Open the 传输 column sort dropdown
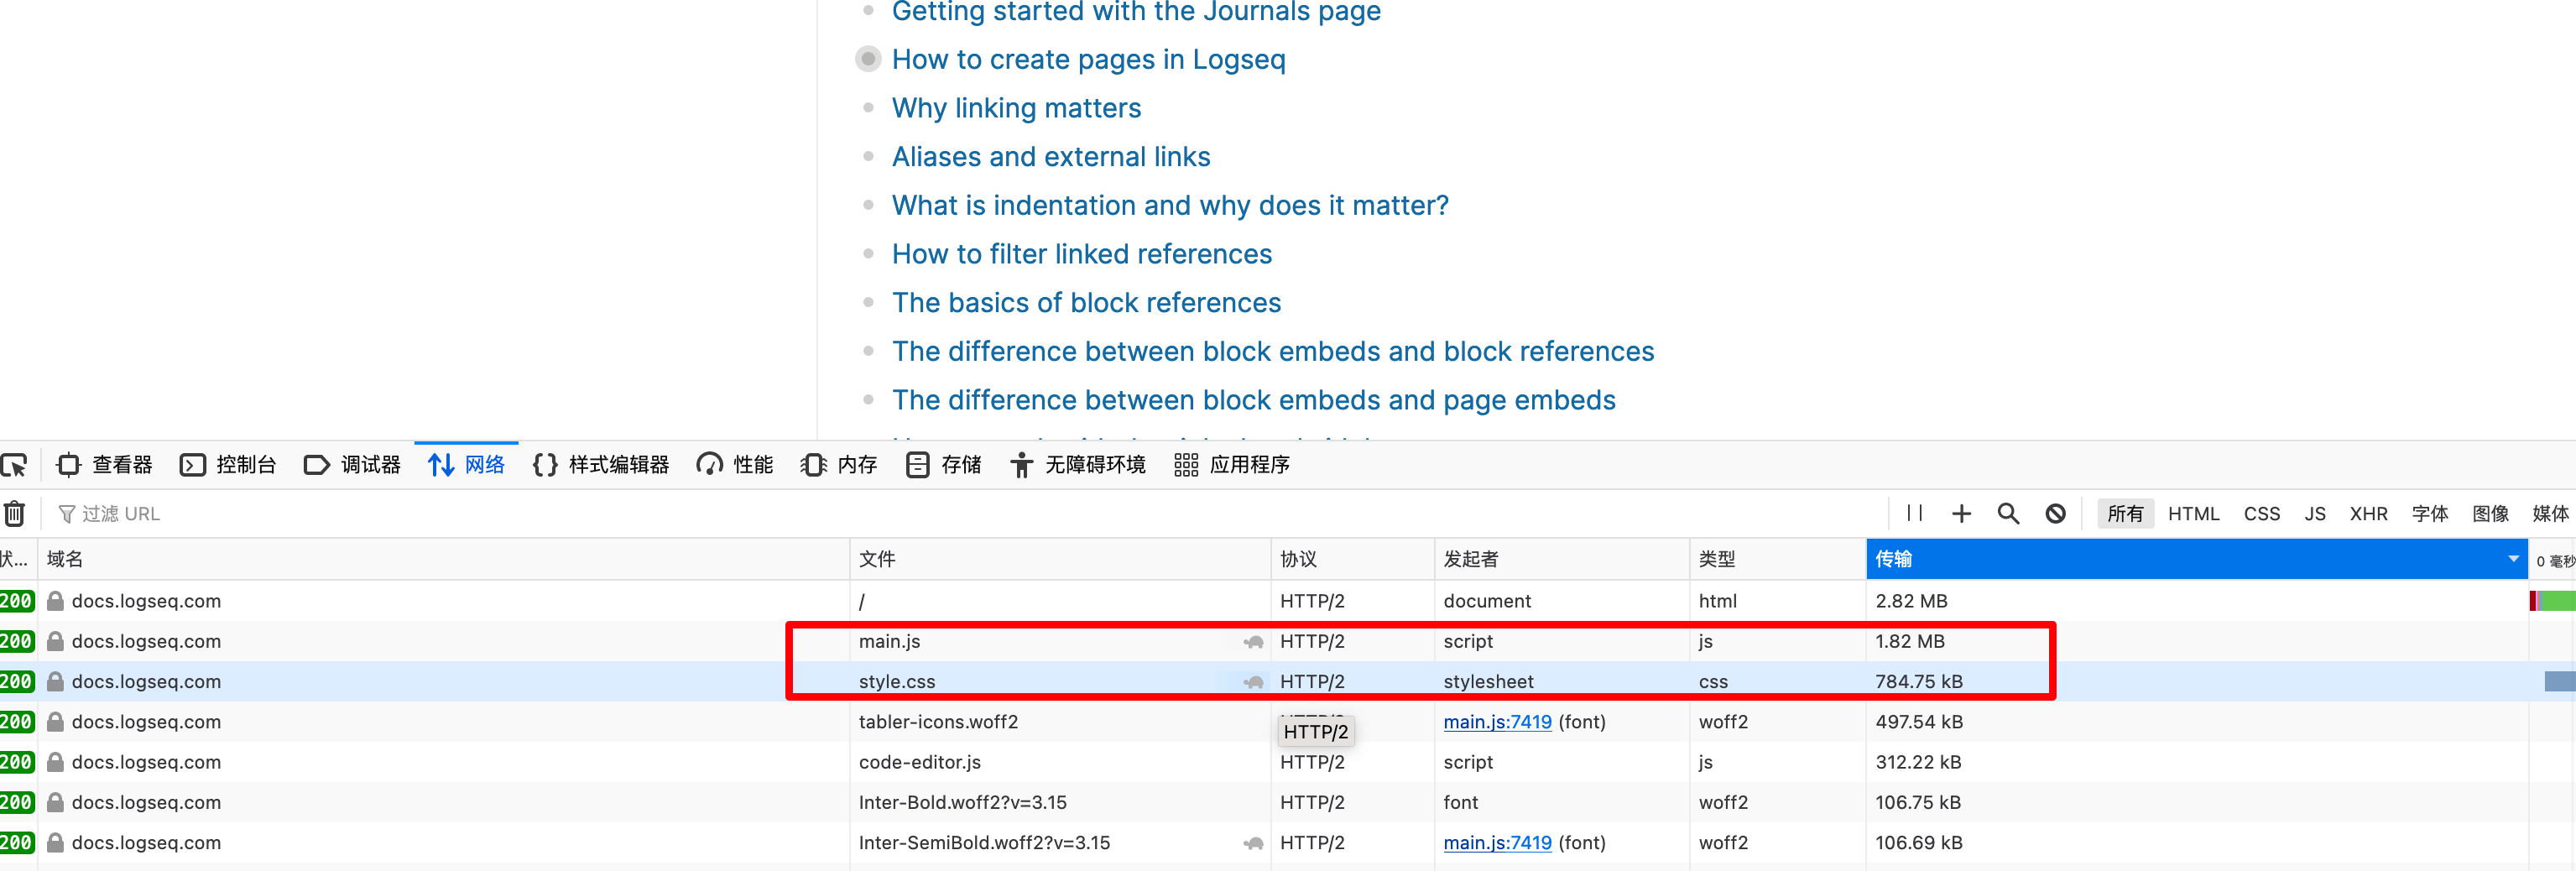The image size is (2576, 871). coord(2514,559)
